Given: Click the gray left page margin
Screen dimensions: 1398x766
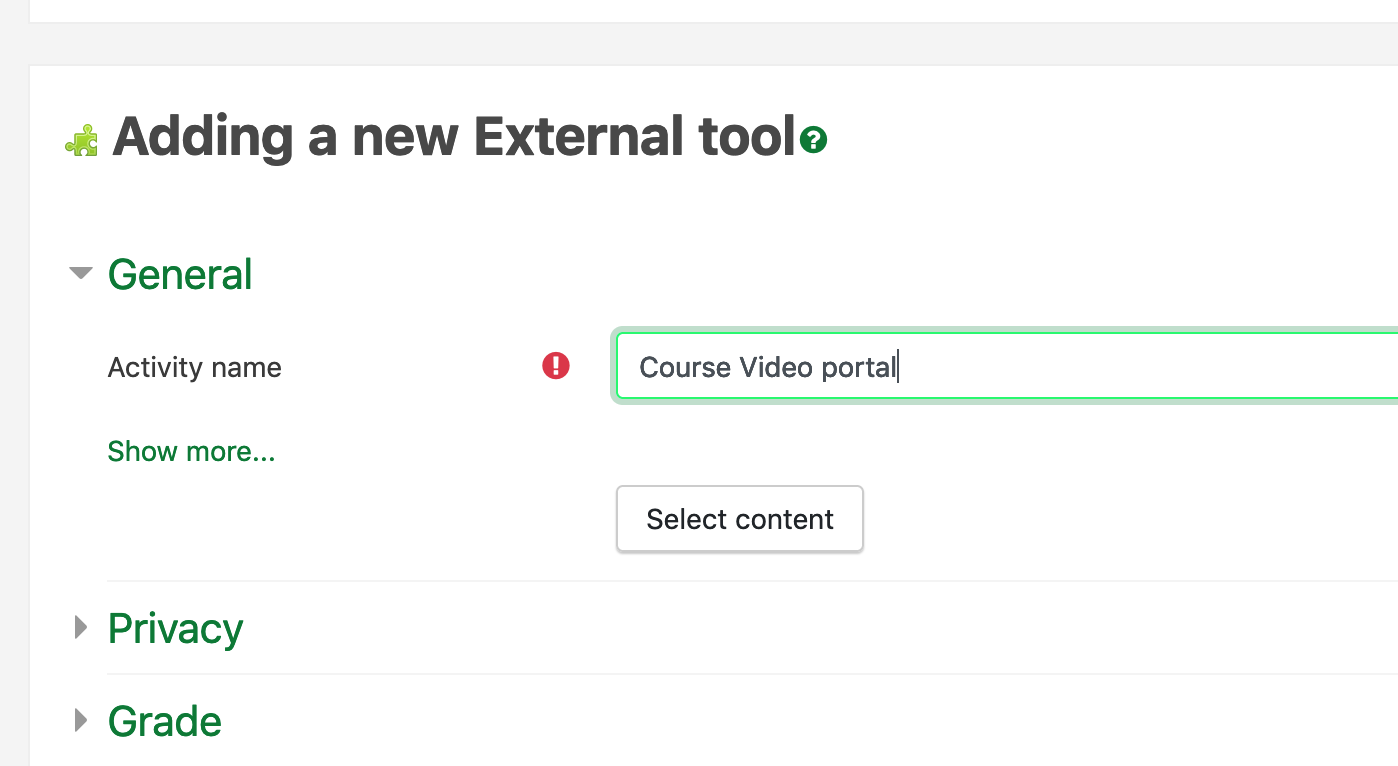Looking at the screenshot, I should click(x=14, y=400).
